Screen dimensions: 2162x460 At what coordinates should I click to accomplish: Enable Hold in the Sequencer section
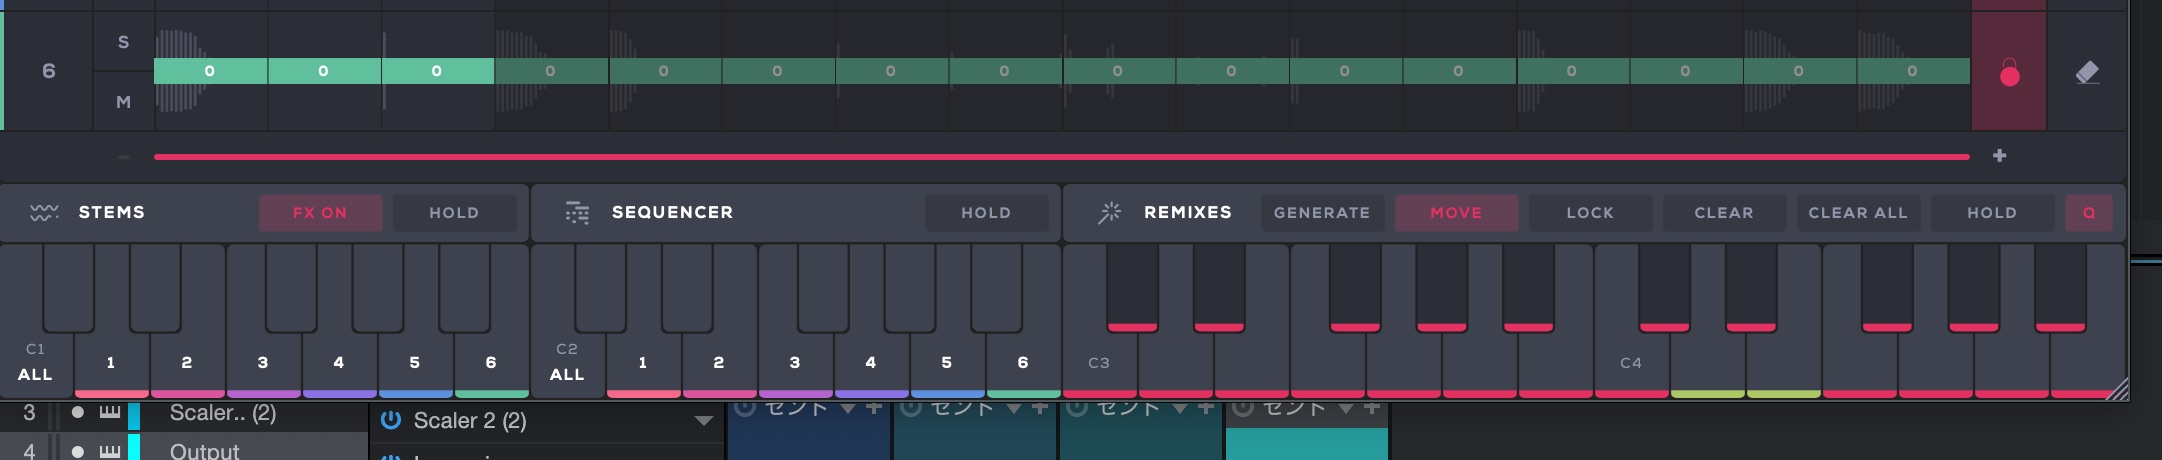(x=986, y=212)
